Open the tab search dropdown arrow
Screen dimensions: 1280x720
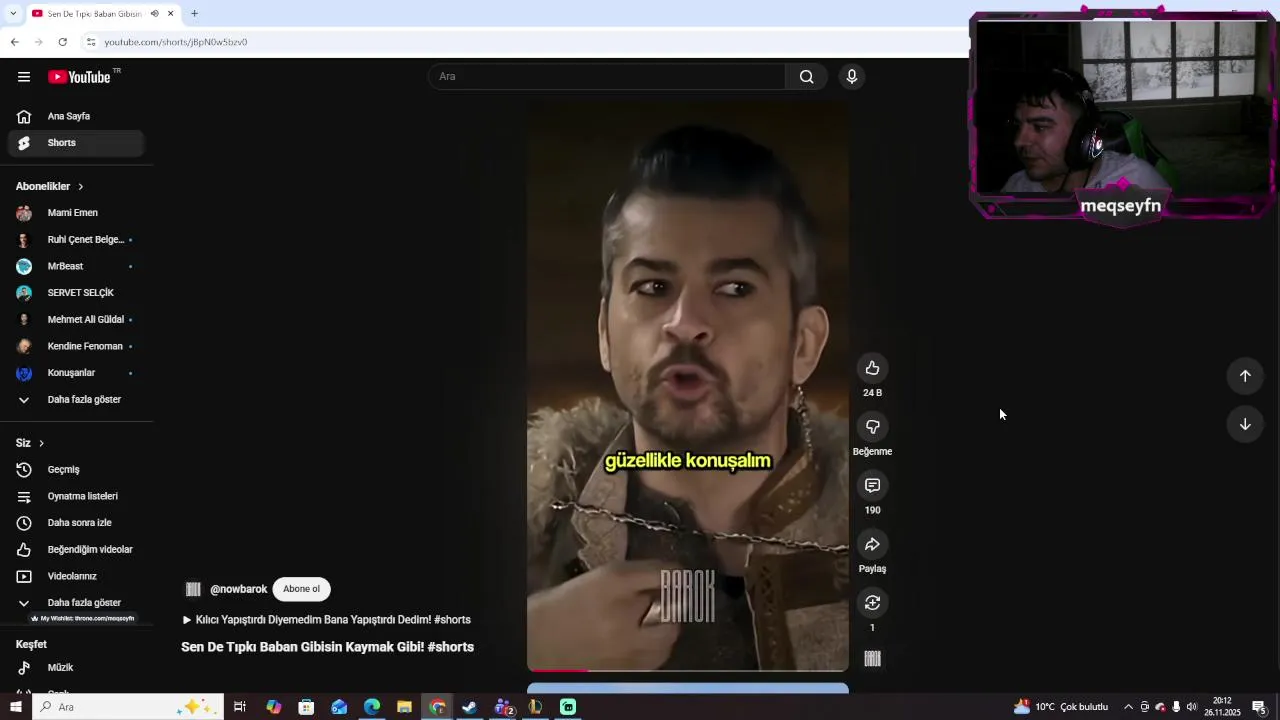click(x=12, y=14)
